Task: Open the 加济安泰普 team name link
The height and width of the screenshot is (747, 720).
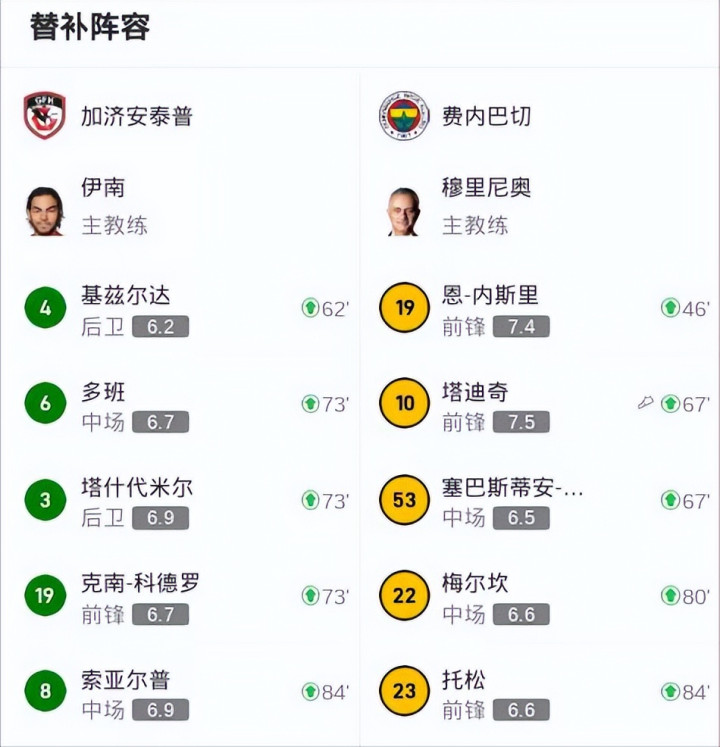Action: point(137,116)
